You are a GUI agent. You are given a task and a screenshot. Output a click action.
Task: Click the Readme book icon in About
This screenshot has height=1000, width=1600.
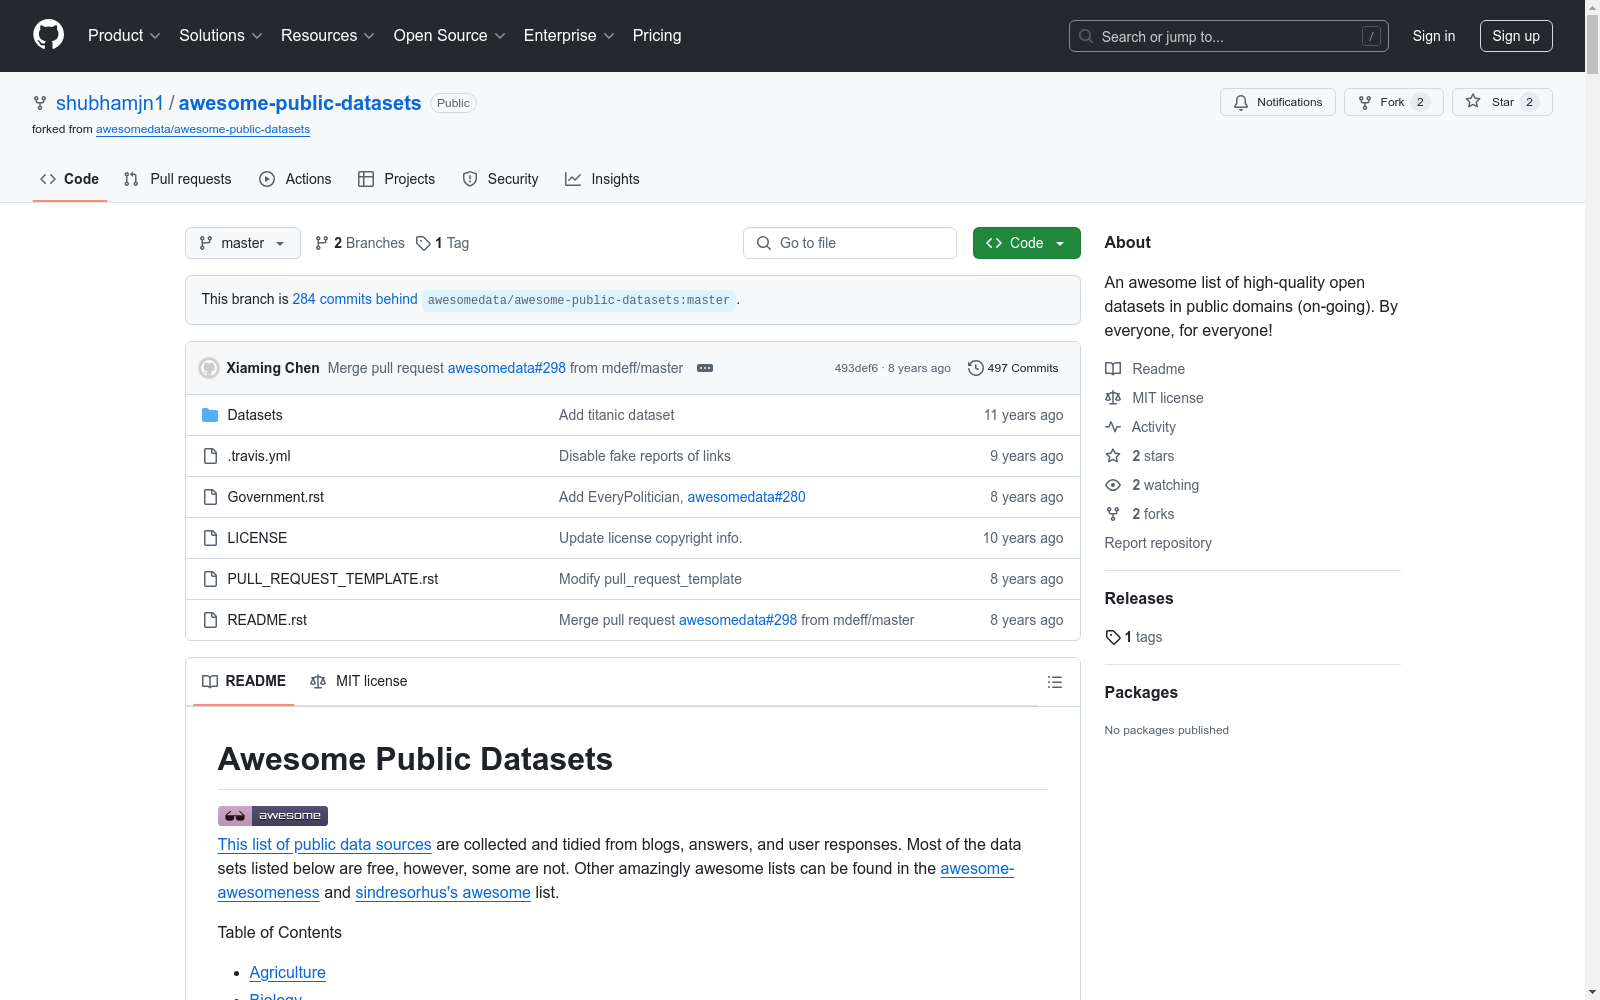coord(1113,369)
